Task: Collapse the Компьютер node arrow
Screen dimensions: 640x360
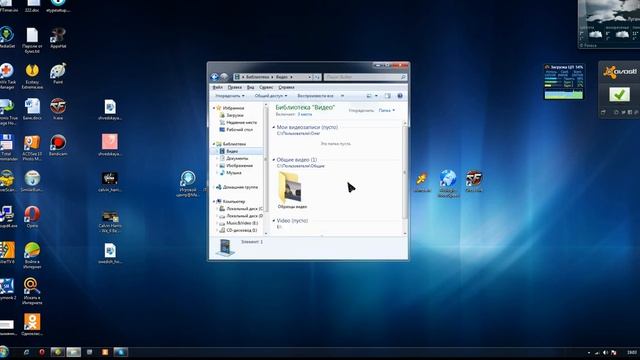Action: tap(214, 202)
